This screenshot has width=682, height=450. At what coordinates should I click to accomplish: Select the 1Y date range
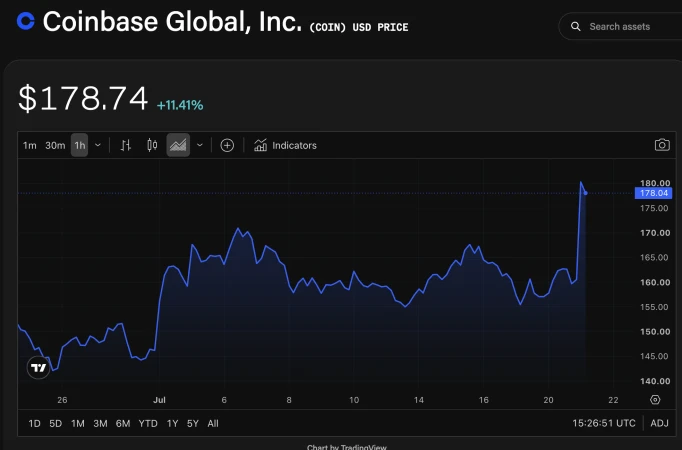173,423
